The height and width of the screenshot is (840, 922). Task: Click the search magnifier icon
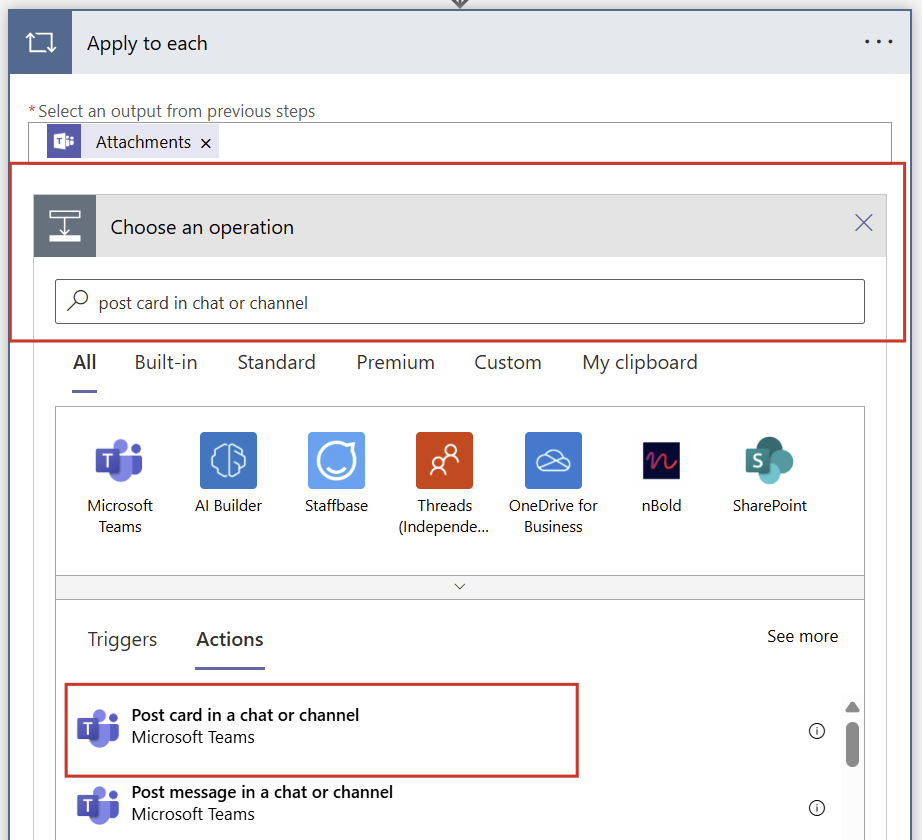coord(78,300)
